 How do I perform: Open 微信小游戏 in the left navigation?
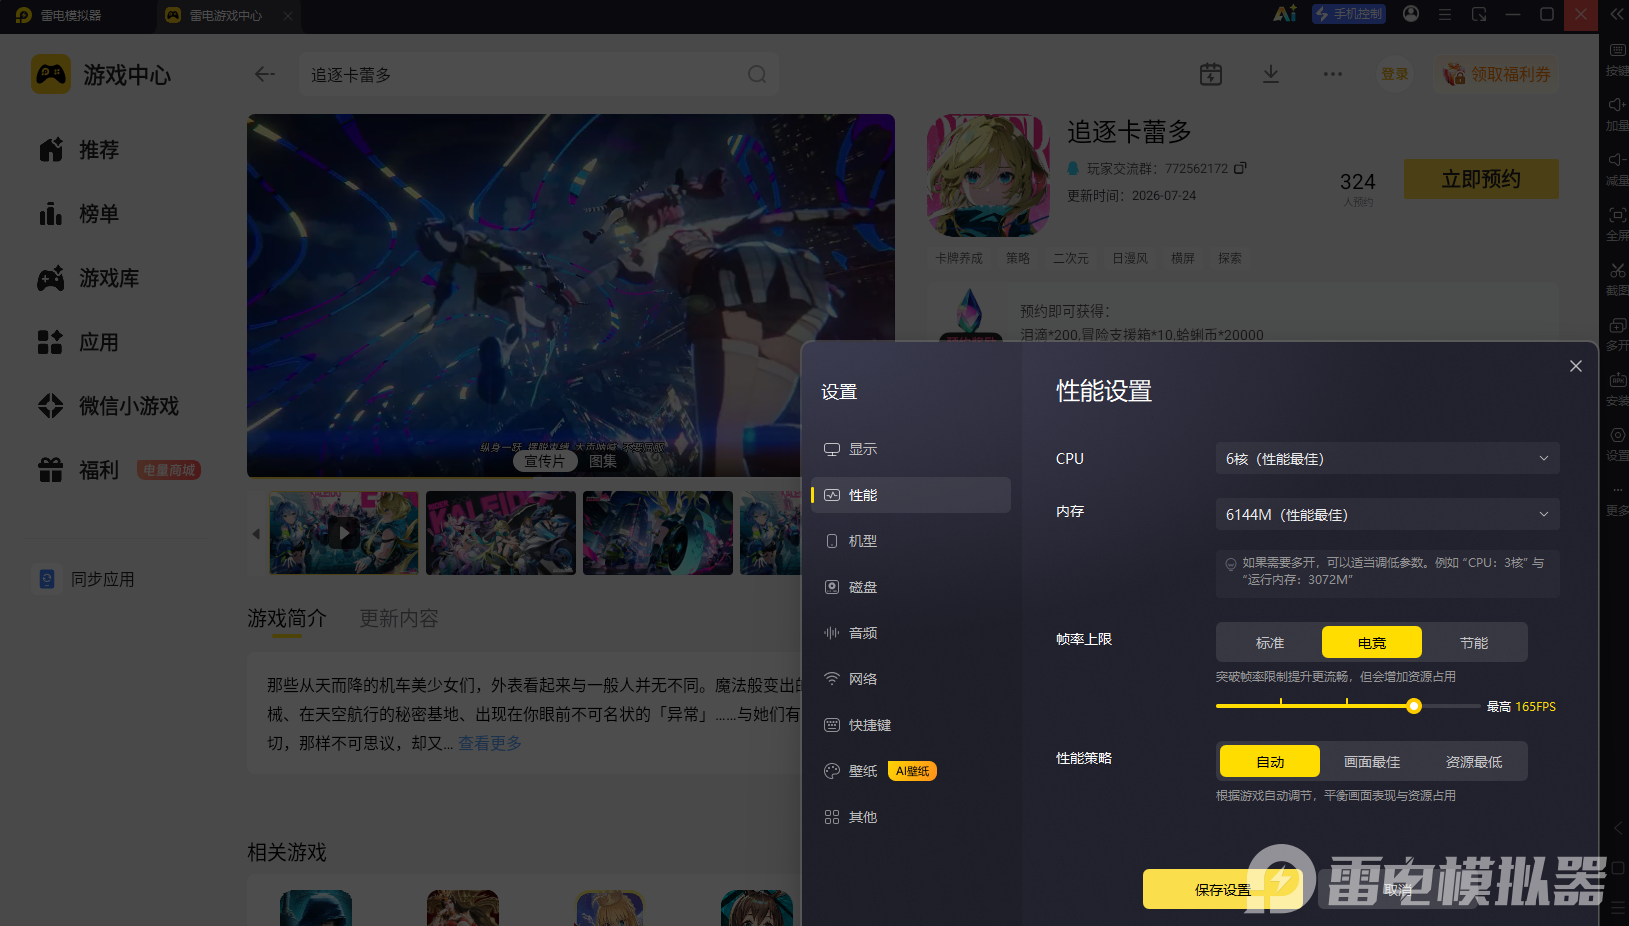[x=108, y=406]
